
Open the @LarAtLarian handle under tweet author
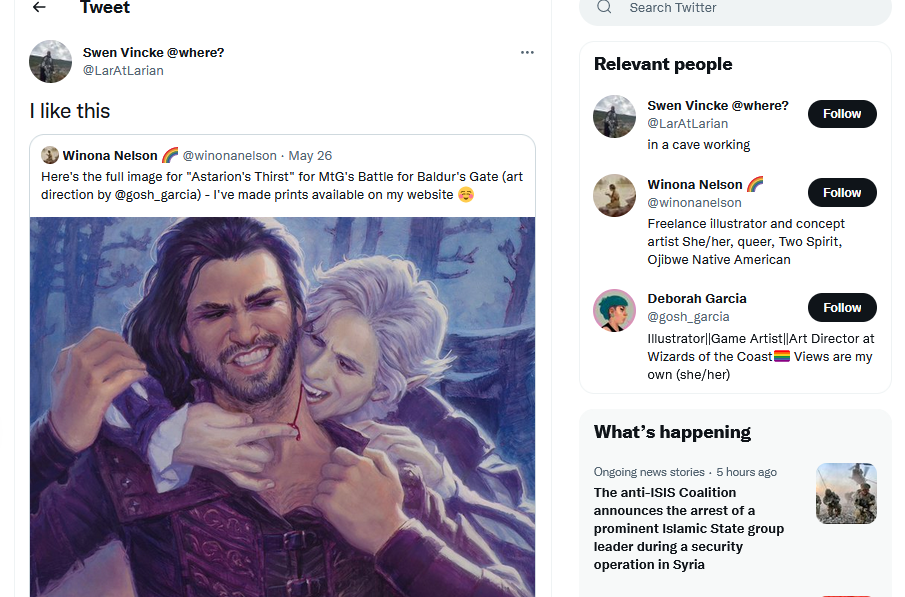[x=123, y=71]
